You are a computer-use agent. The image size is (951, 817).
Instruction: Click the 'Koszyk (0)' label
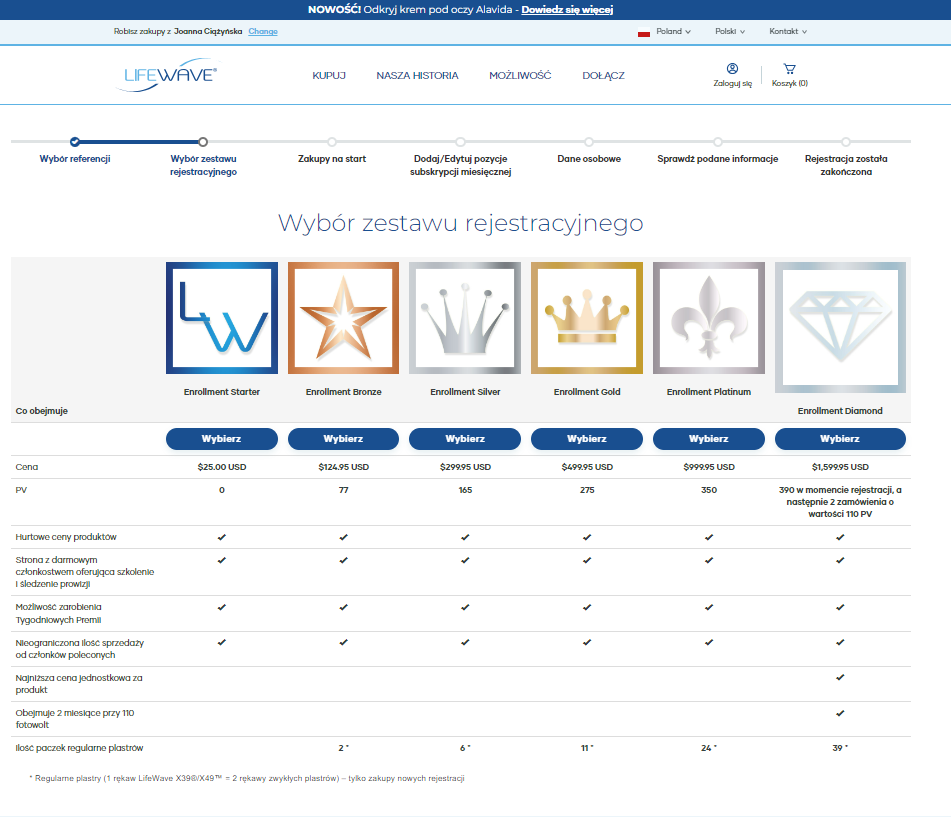(x=790, y=84)
